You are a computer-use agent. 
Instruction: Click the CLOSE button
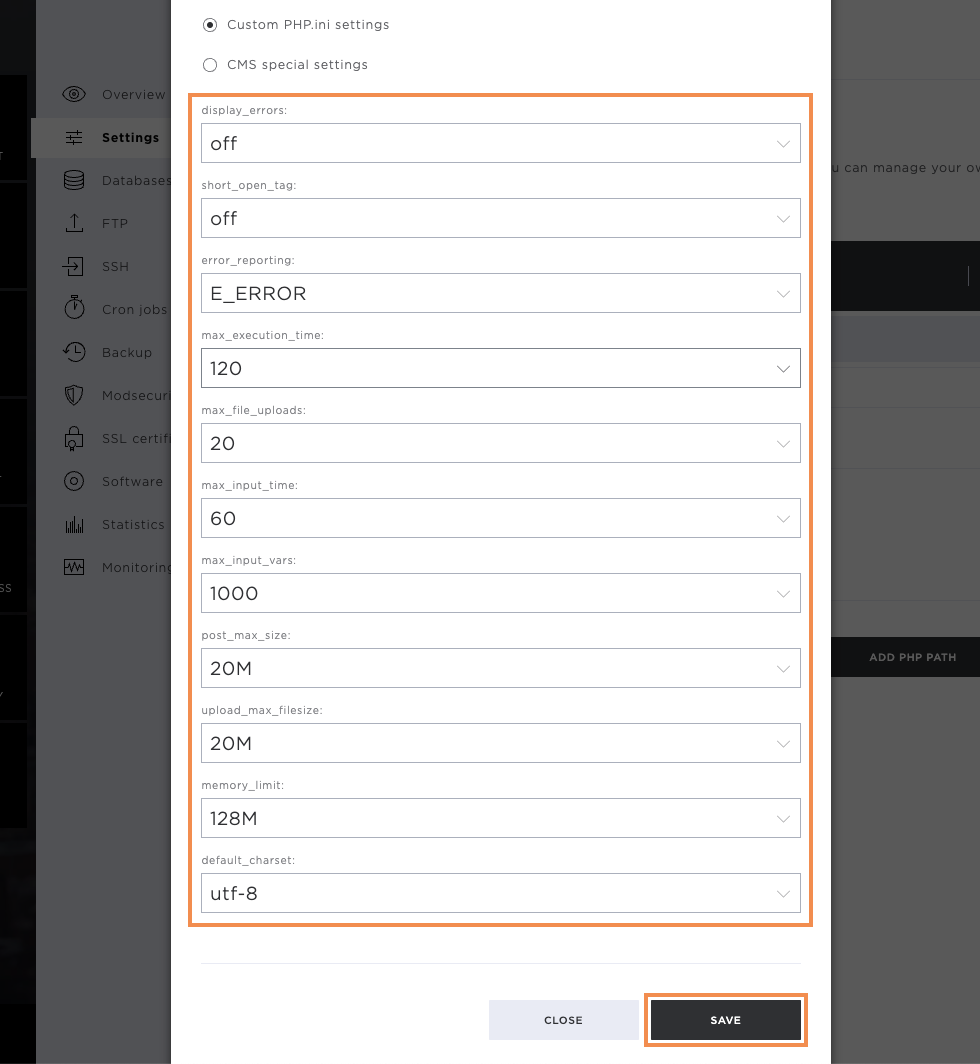(563, 1020)
